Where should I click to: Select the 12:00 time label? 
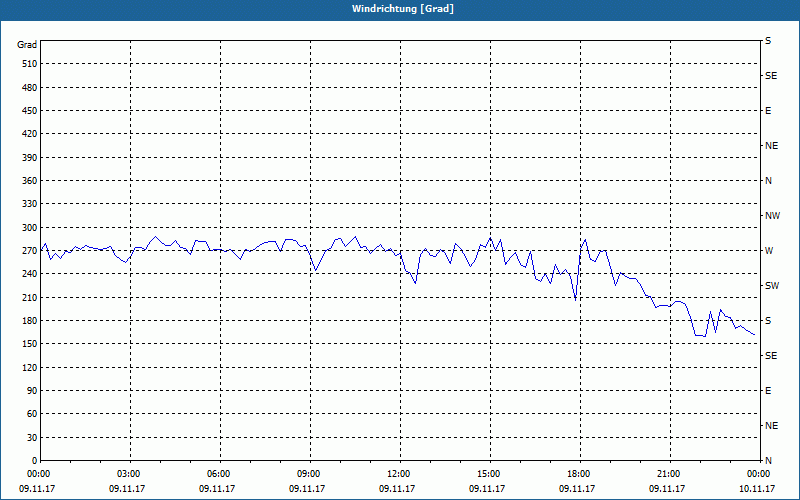click(x=400, y=474)
